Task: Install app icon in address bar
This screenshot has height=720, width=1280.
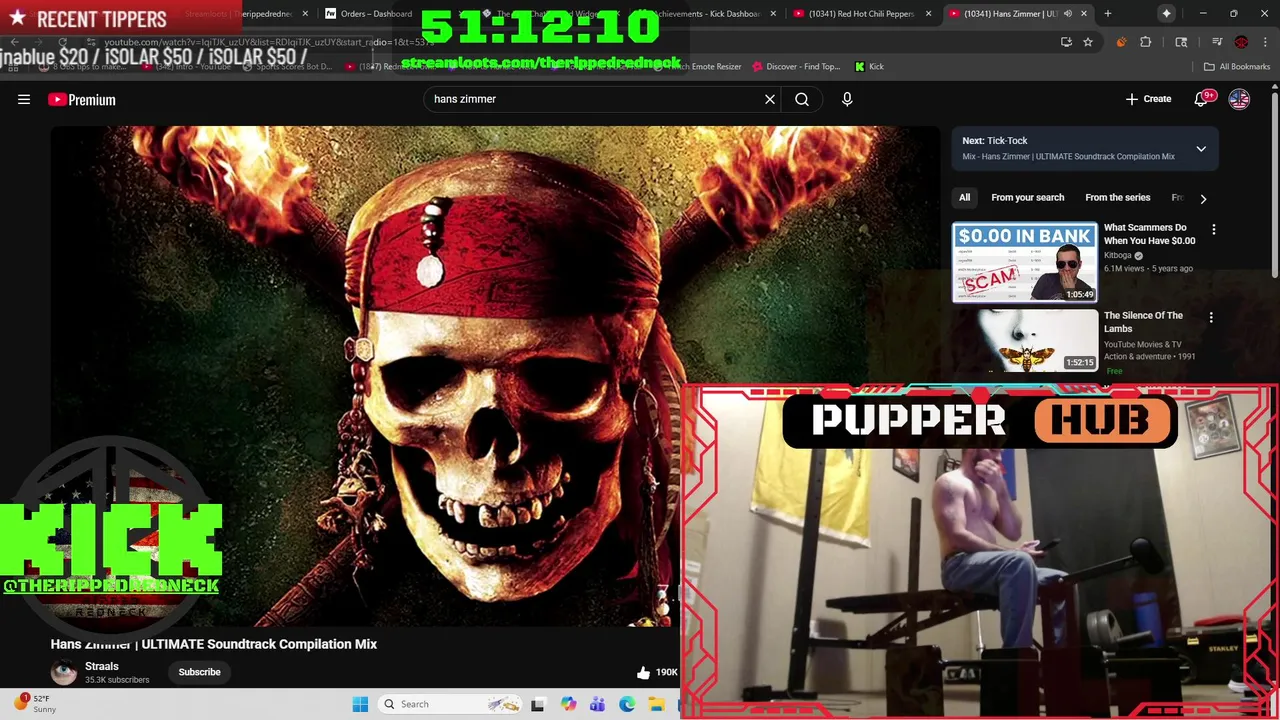Action: 1066,42
